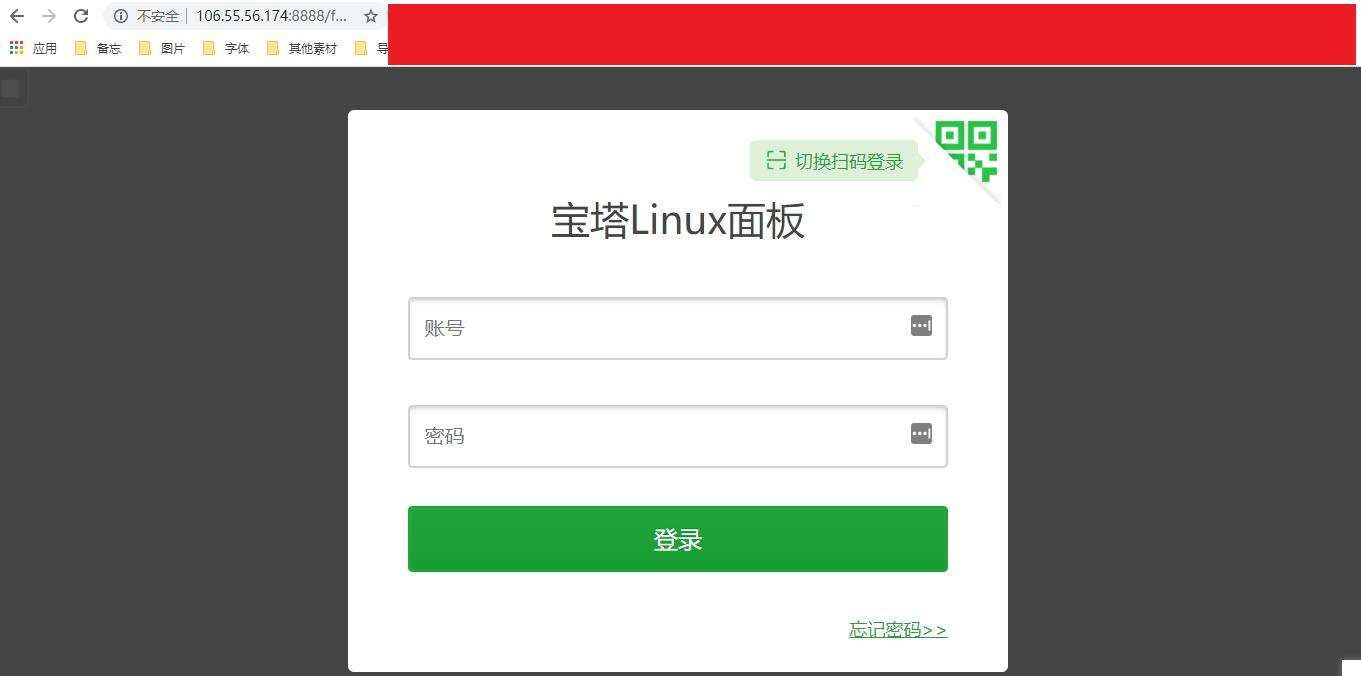Click the QR code login icon
Screen dimensions: 1361x676
click(966, 150)
